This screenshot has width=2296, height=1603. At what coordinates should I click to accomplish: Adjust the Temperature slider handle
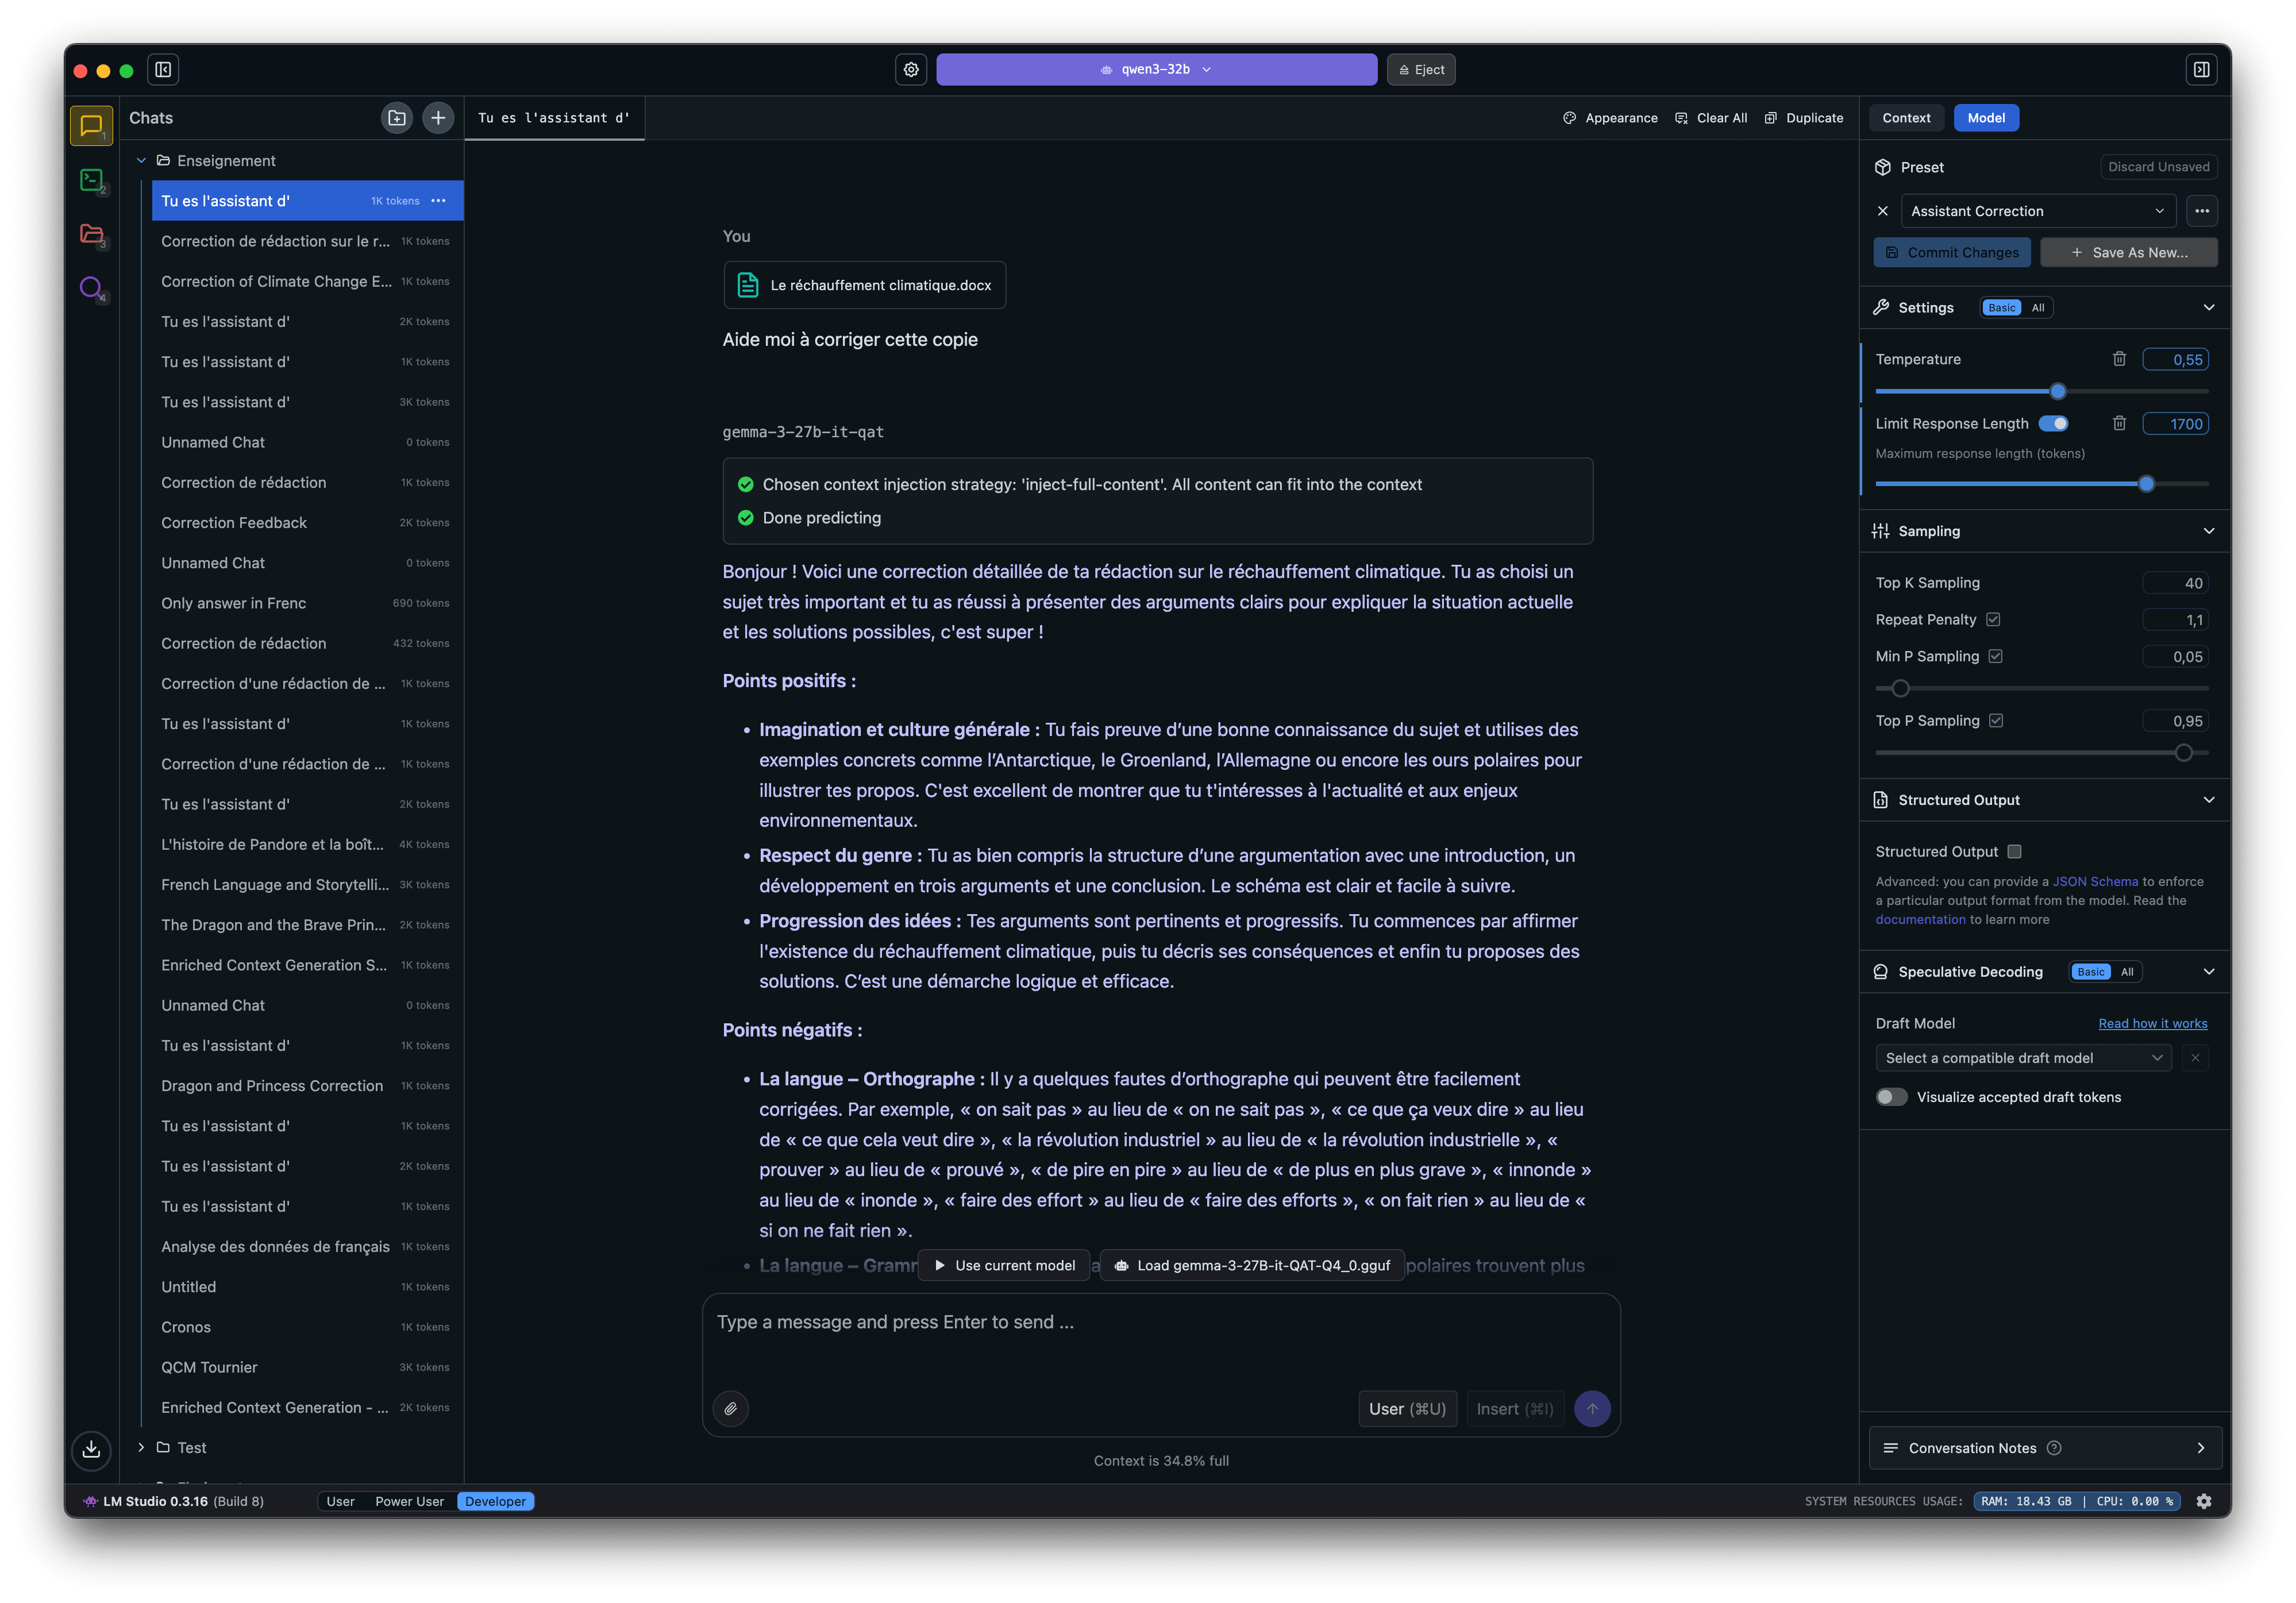pyautogui.click(x=2058, y=392)
